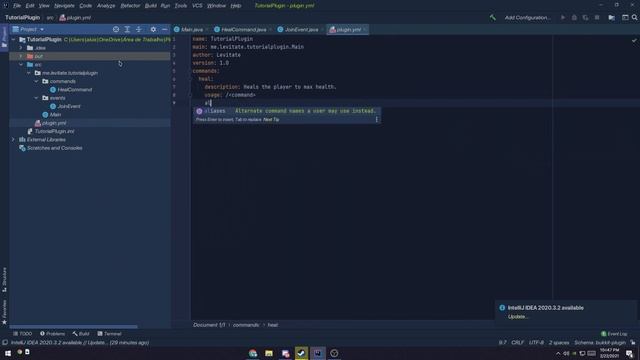Click the tool window quick access icon in status bar
The image size is (640, 360).
tap(5, 343)
